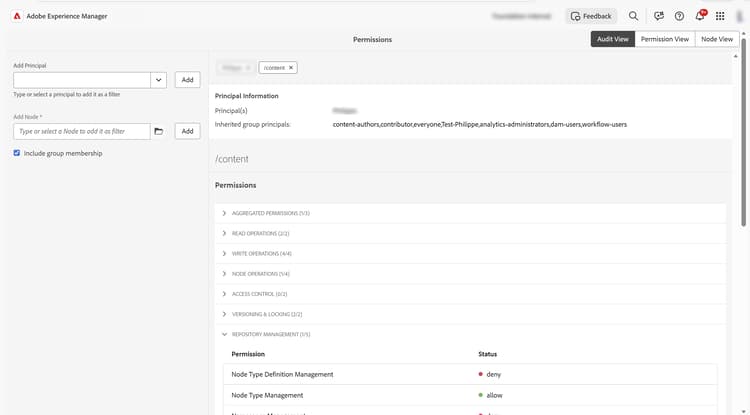The height and width of the screenshot is (415, 750).
Task: Focus the Add Node input field
Action: 82,131
